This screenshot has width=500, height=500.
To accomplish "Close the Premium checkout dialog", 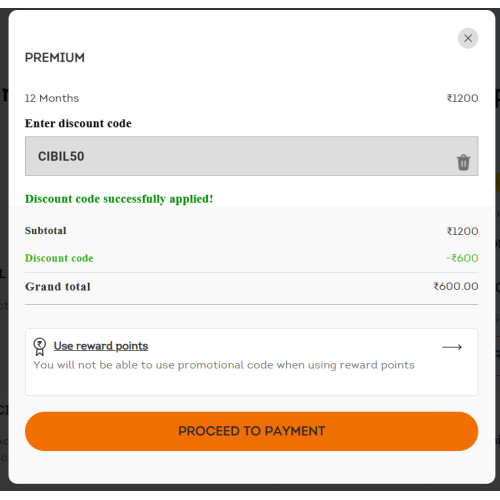I will (x=468, y=38).
